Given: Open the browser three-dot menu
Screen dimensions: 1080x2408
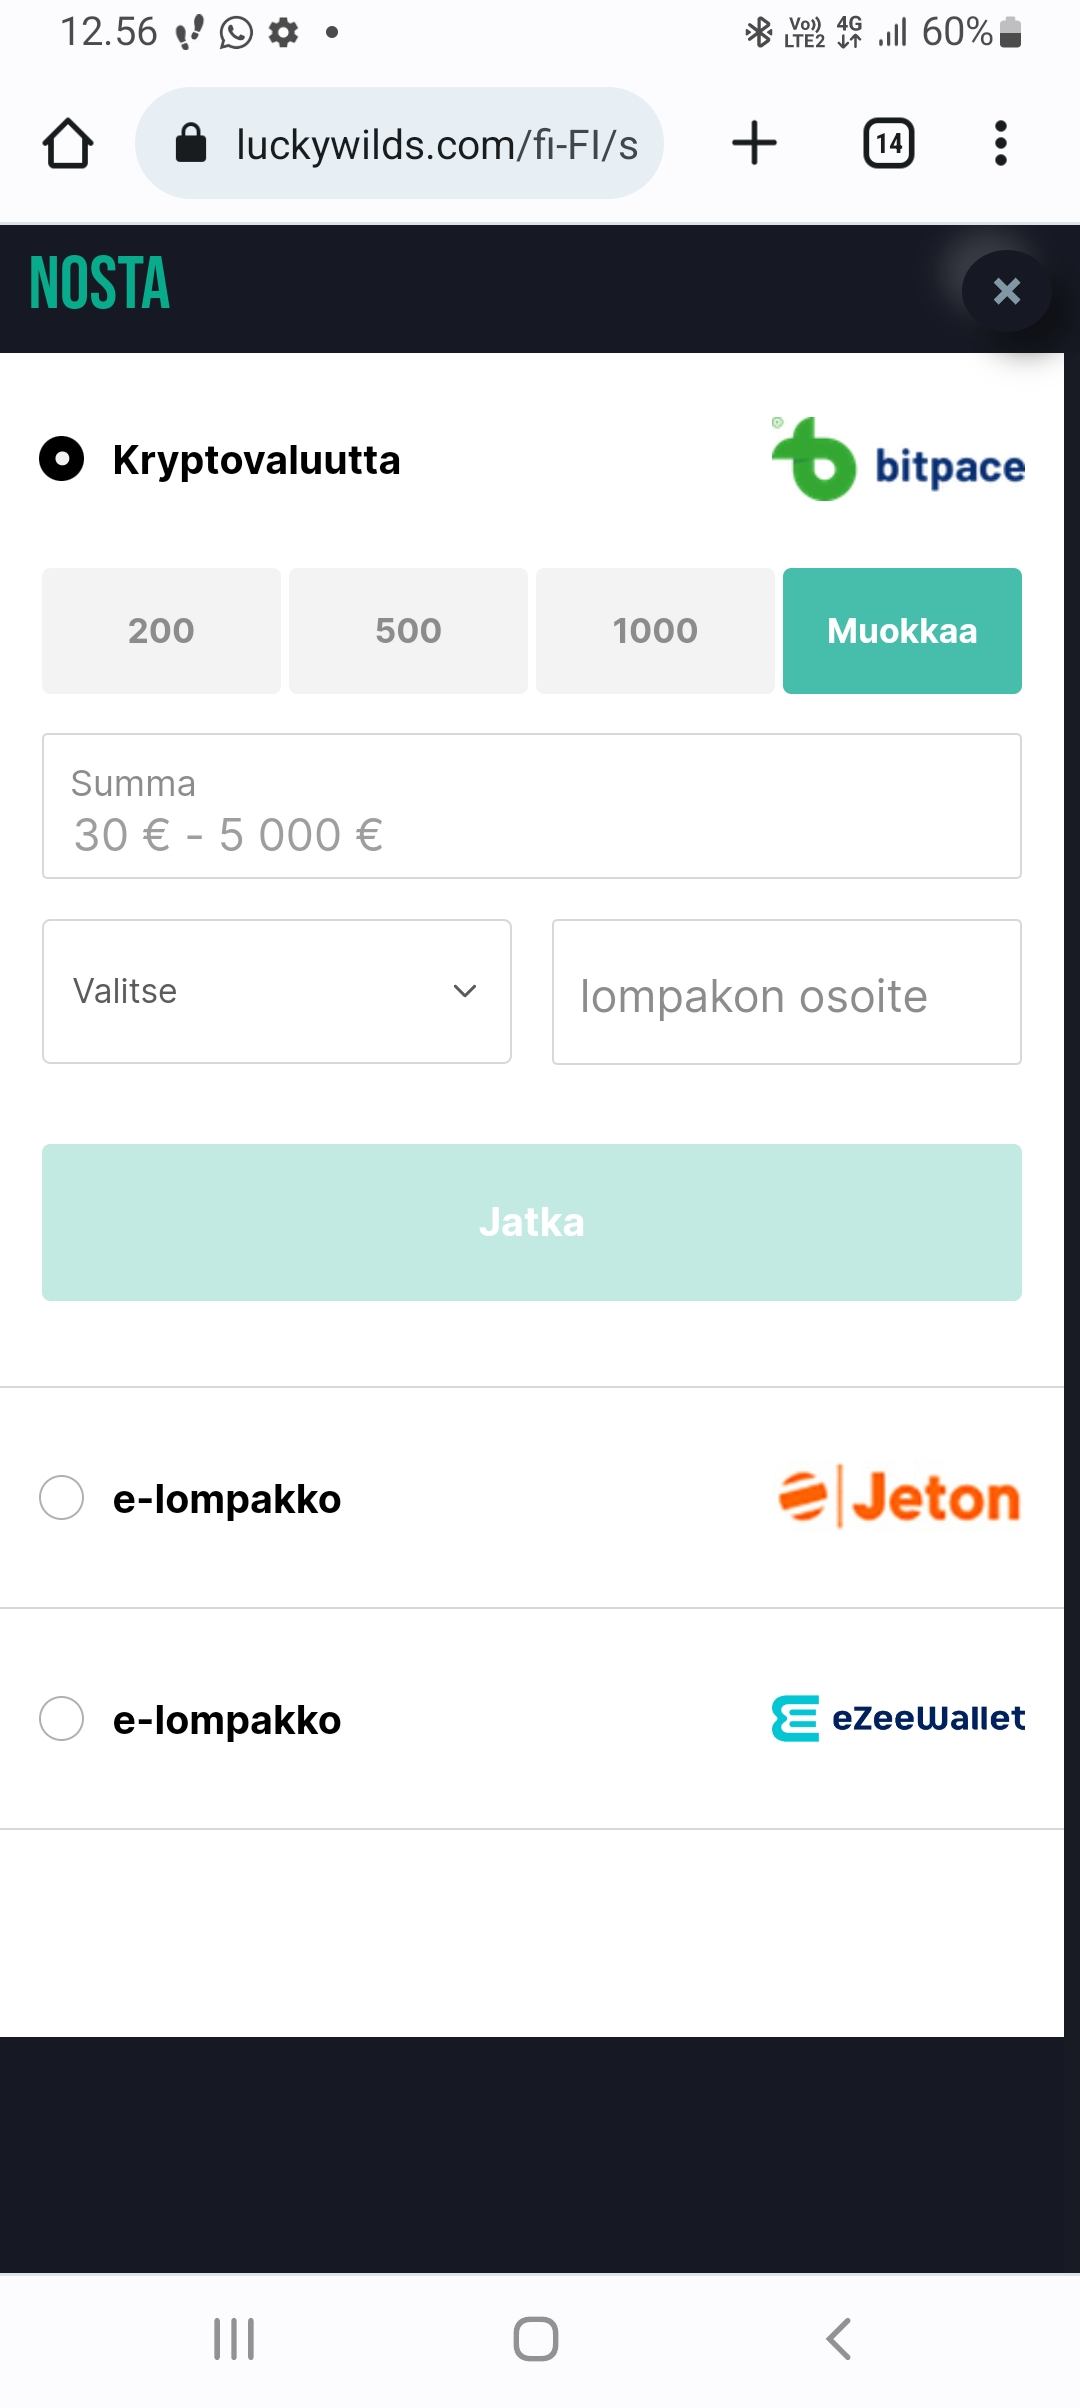Looking at the screenshot, I should [1000, 143].
